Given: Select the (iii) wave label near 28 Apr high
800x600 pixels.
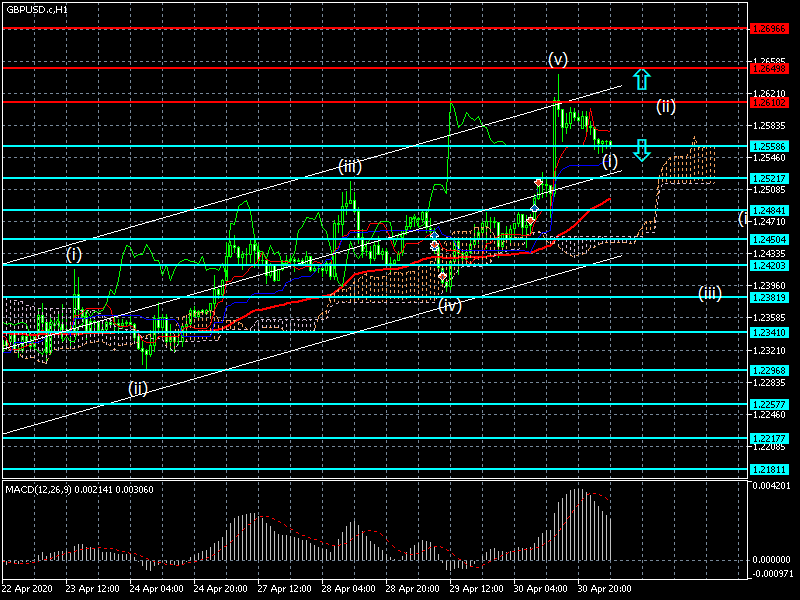Looking at the screenshot, I should (x=349, y=166).
